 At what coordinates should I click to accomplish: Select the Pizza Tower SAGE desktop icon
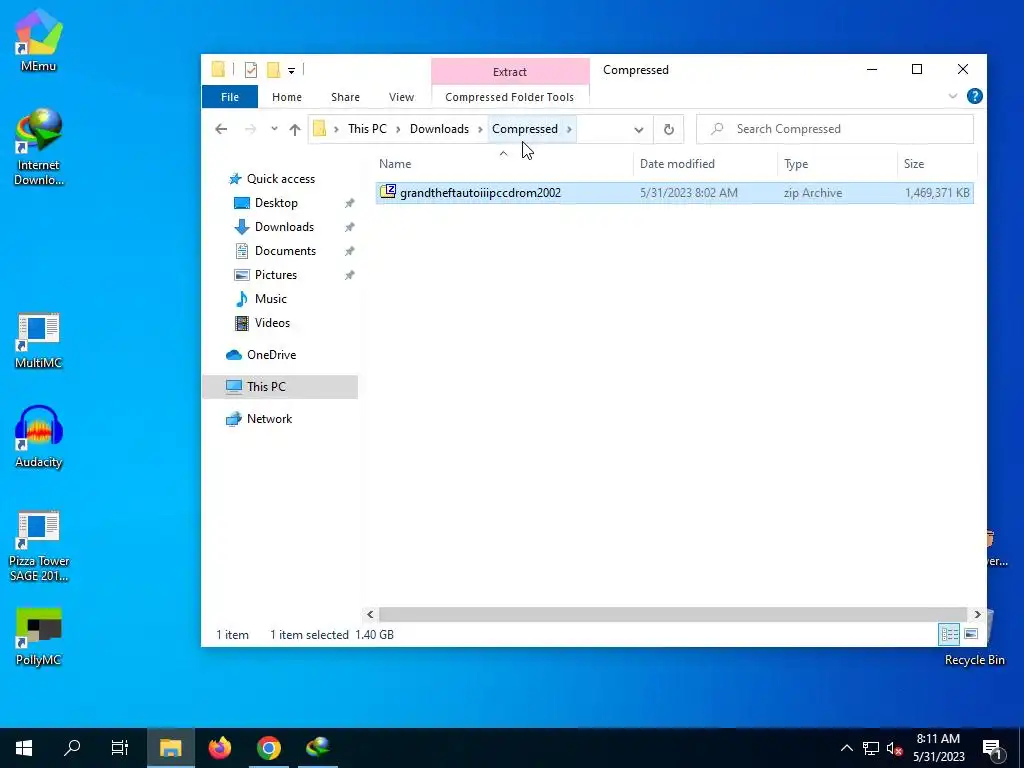pos(39,546)
